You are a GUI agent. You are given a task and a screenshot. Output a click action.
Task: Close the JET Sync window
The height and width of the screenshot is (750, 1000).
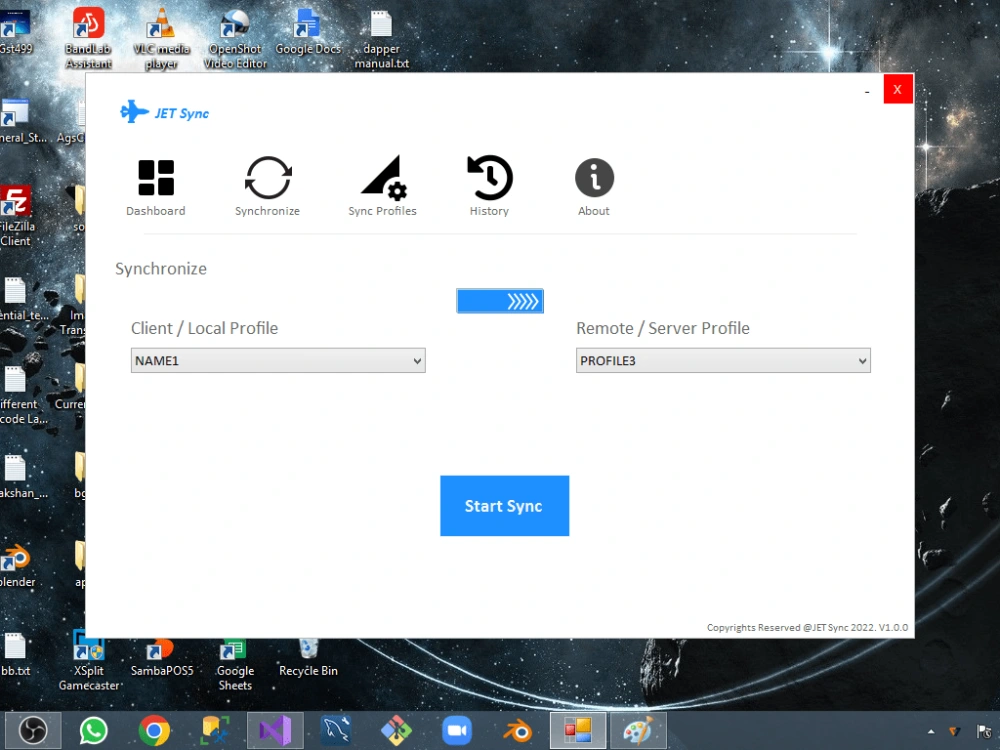click(897, 89)
